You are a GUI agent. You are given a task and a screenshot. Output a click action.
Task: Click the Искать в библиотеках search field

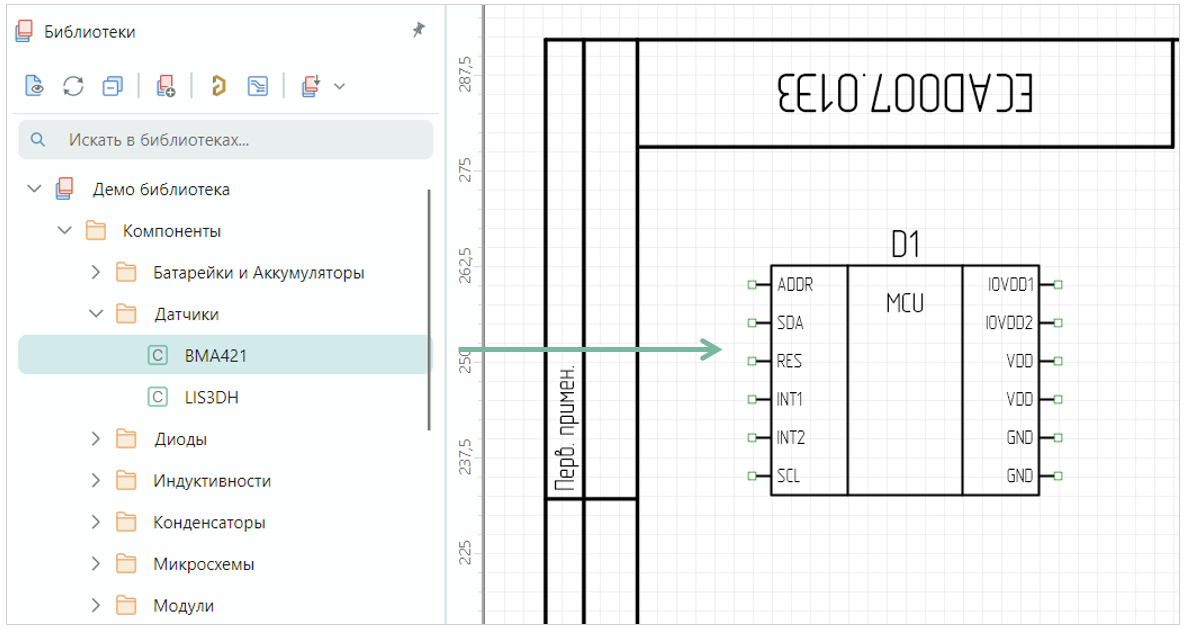[240, 140]
